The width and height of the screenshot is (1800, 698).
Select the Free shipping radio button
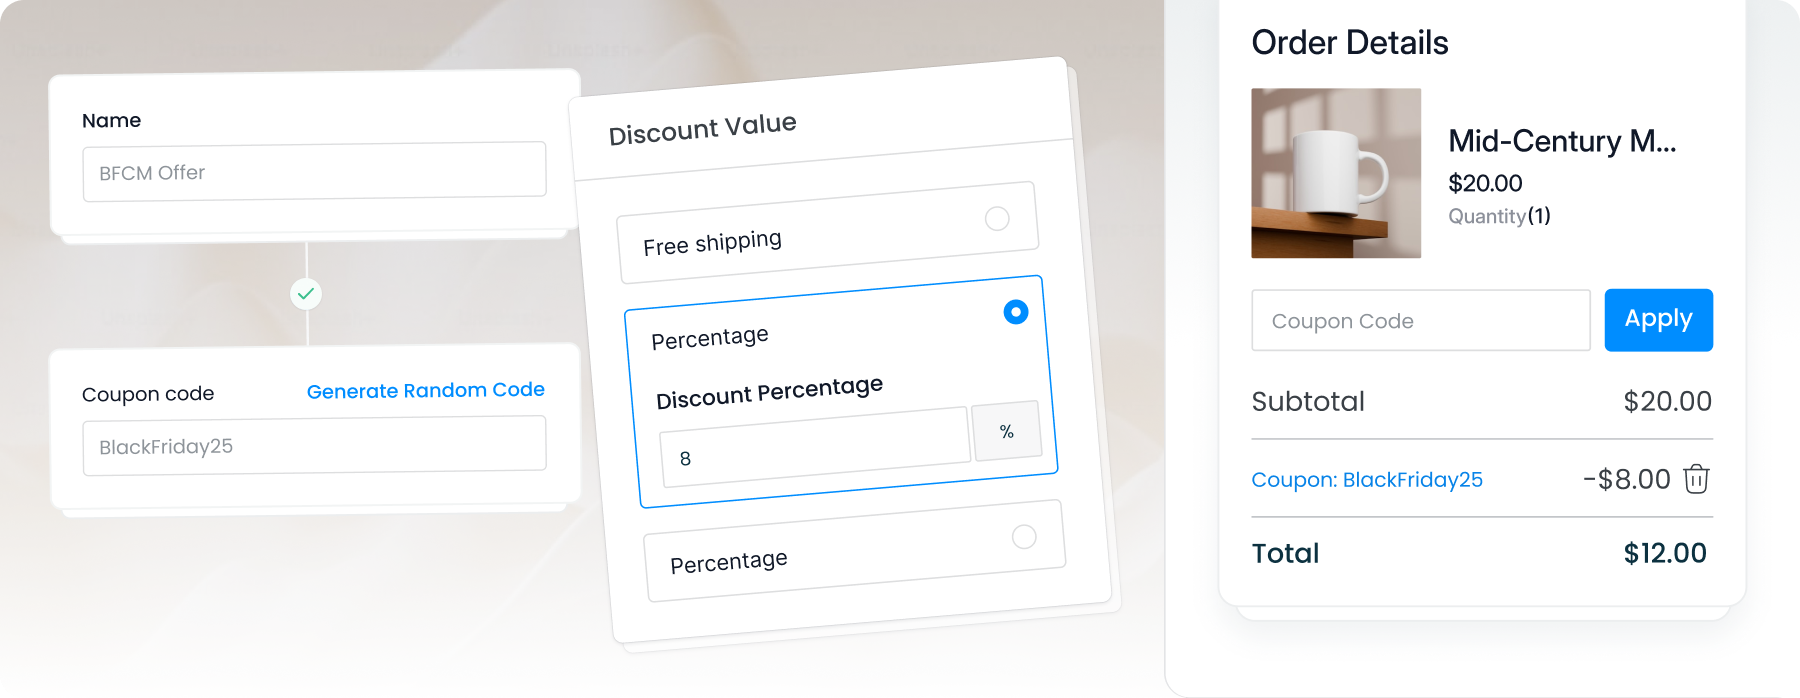(997, 219)
